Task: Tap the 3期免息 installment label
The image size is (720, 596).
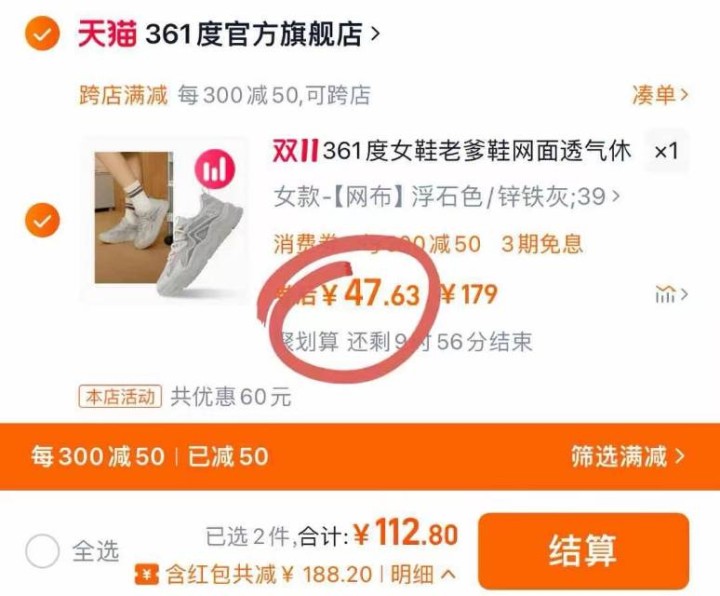Action: (x=542, y=243)
